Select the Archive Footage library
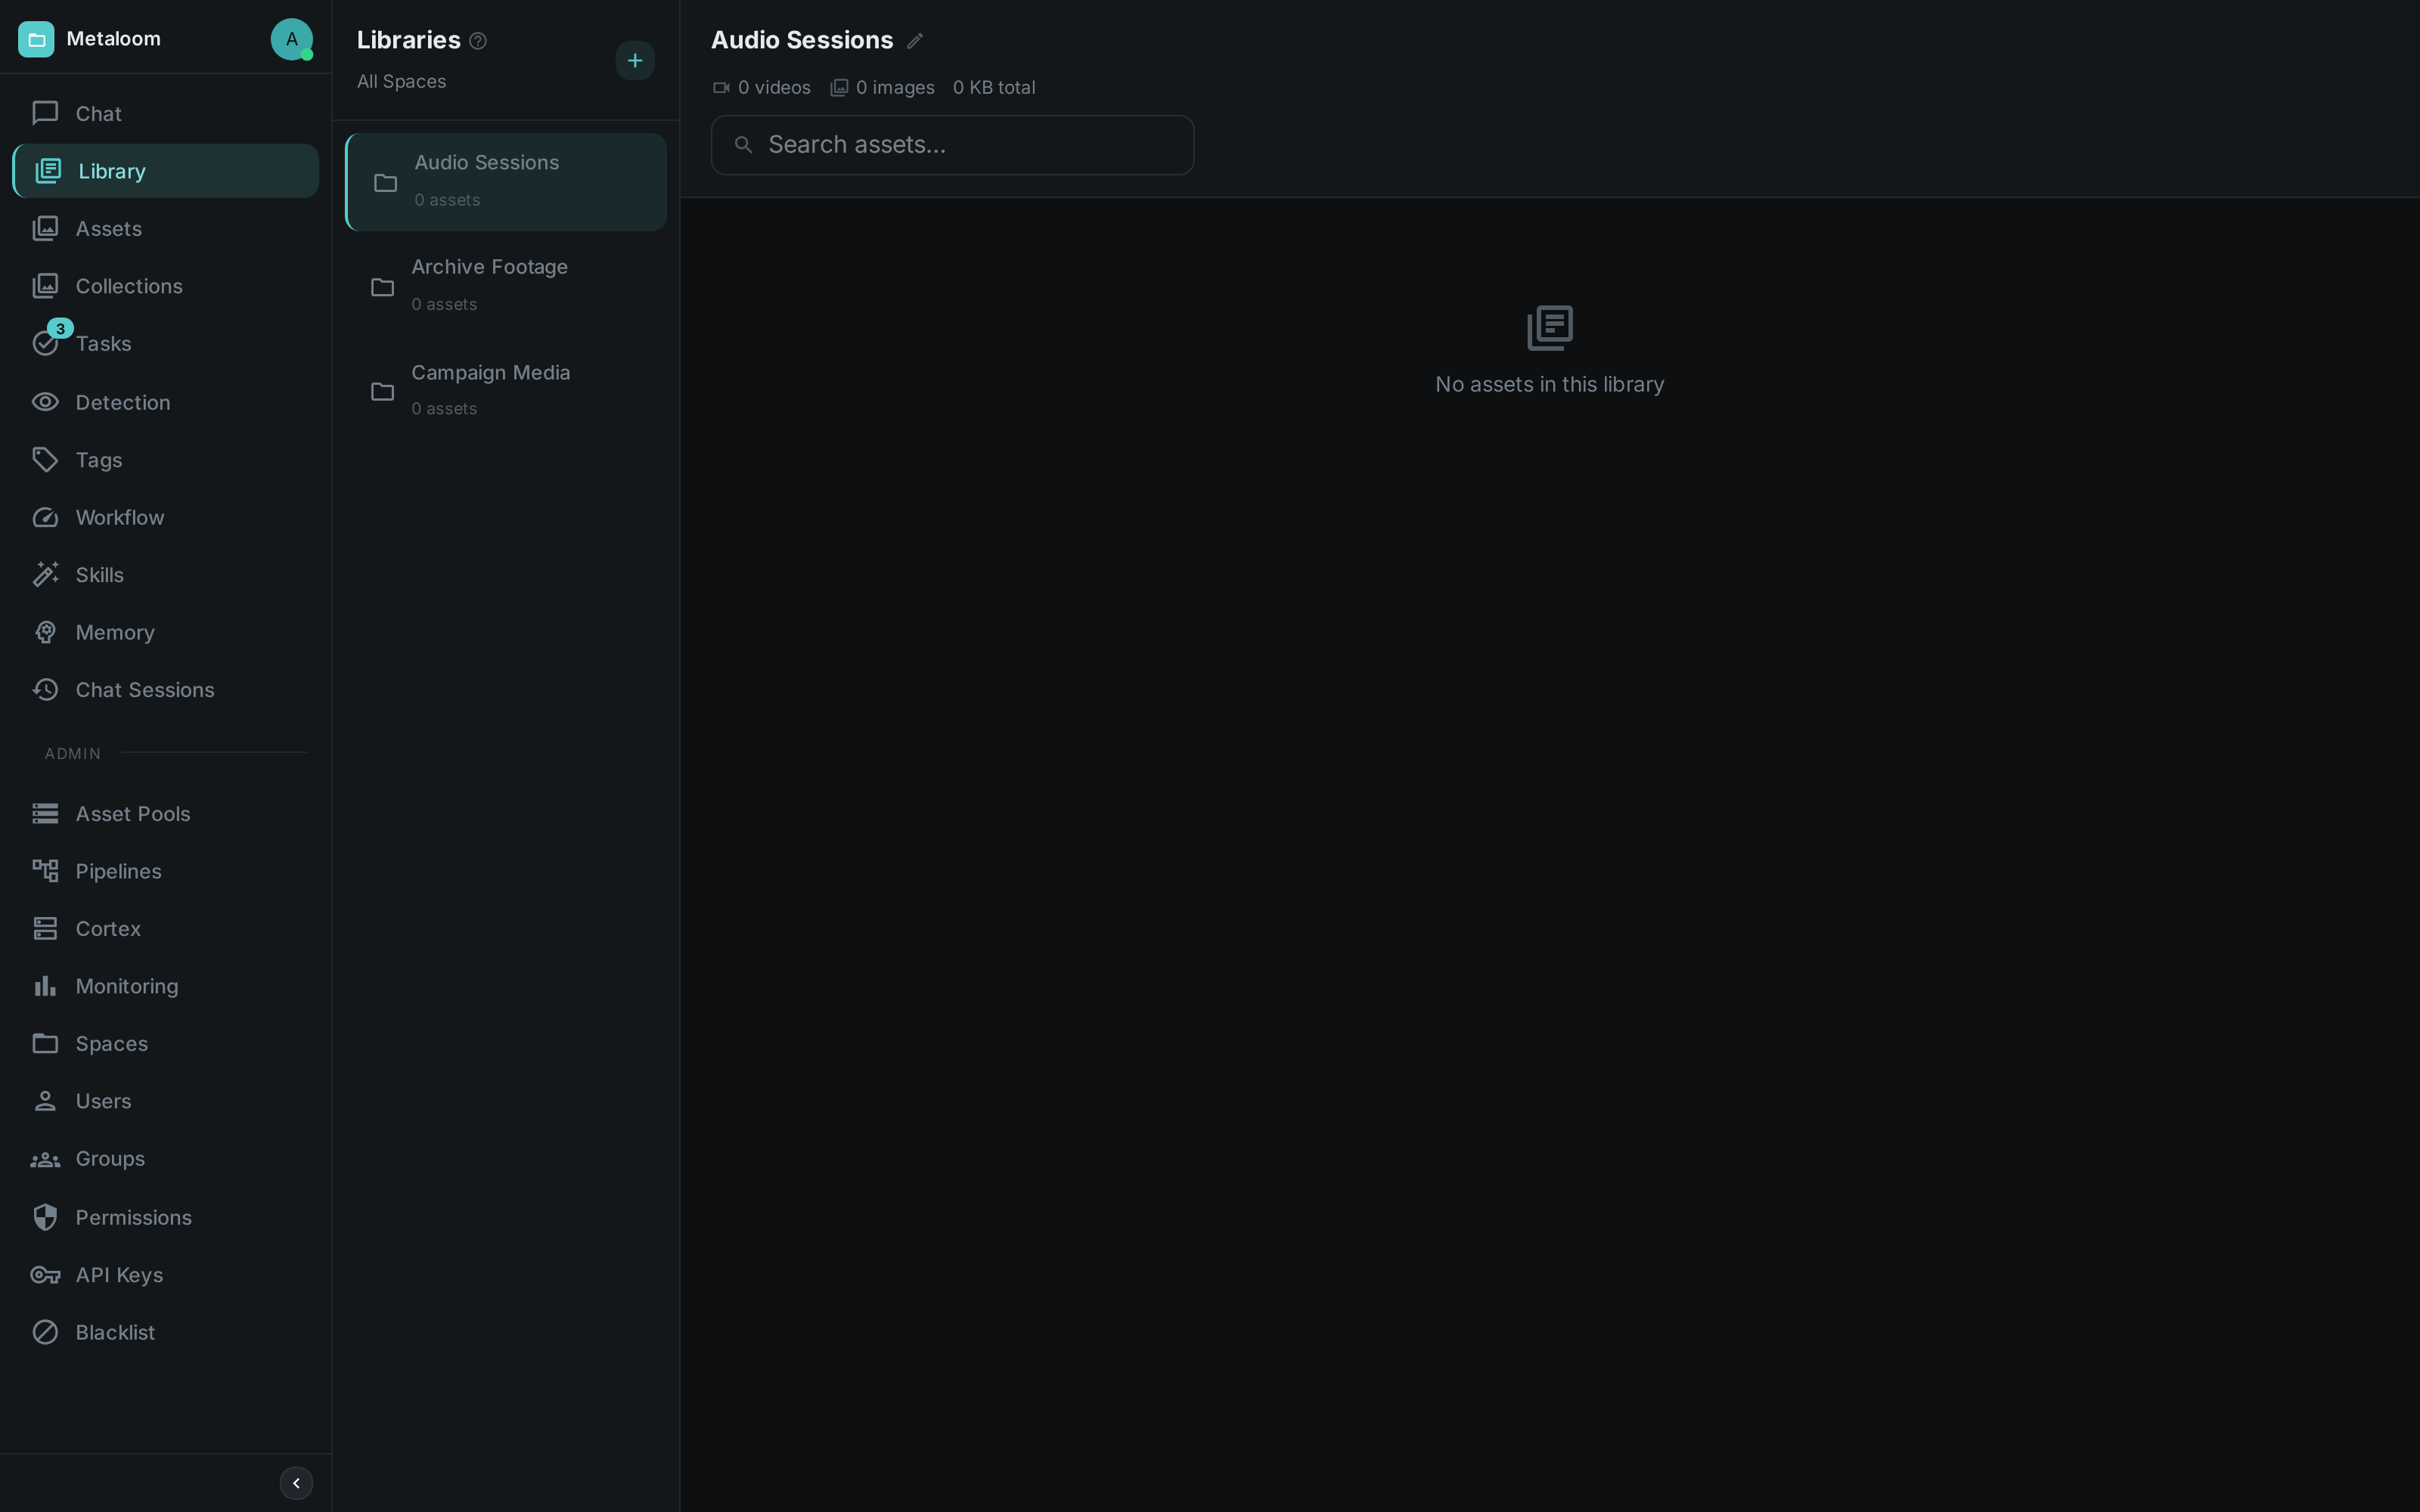The width and height of the screenshot is (2420, 1512). coord(506,286)
